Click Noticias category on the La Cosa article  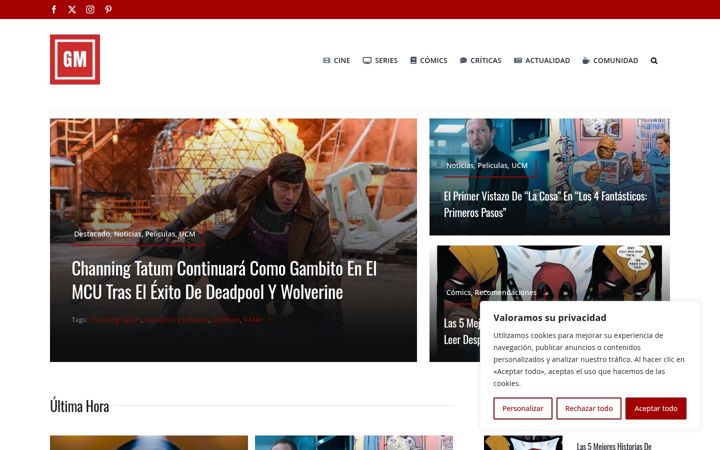point(460,165)
